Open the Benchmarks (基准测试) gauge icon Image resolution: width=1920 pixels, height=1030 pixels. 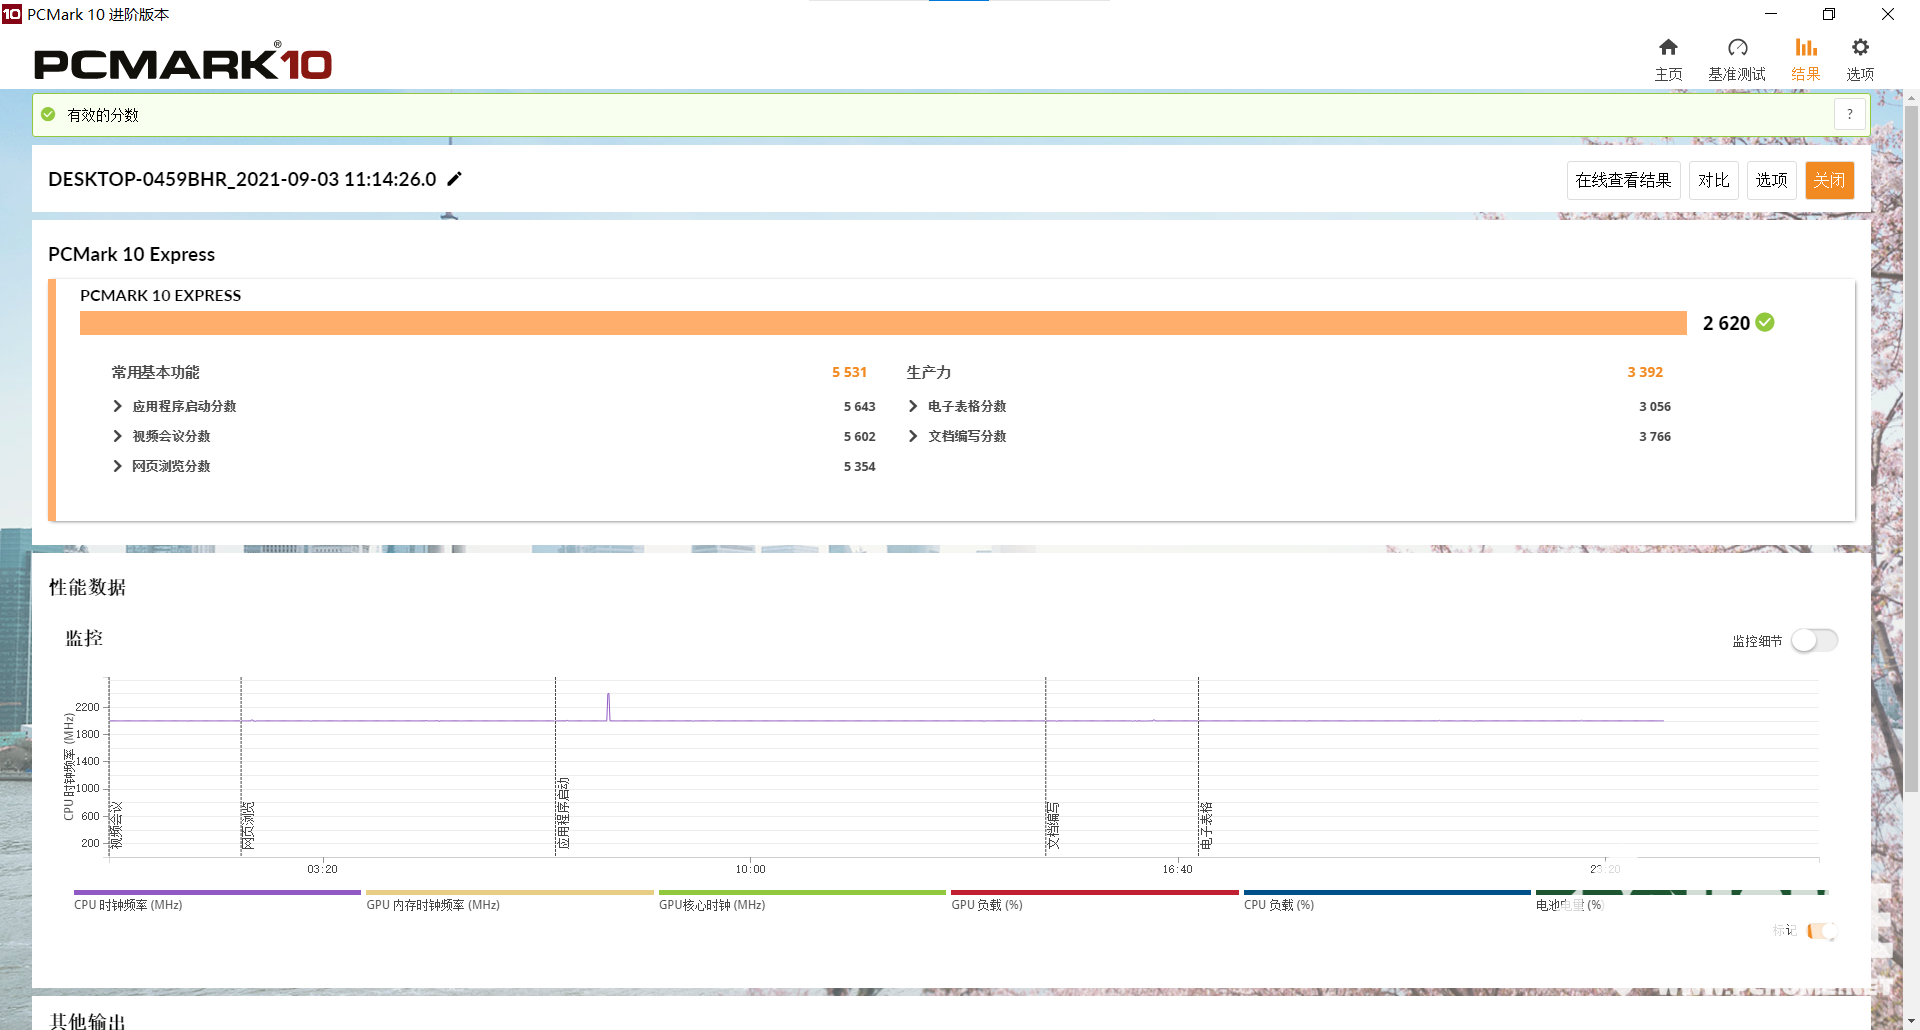coord(1737,48)
